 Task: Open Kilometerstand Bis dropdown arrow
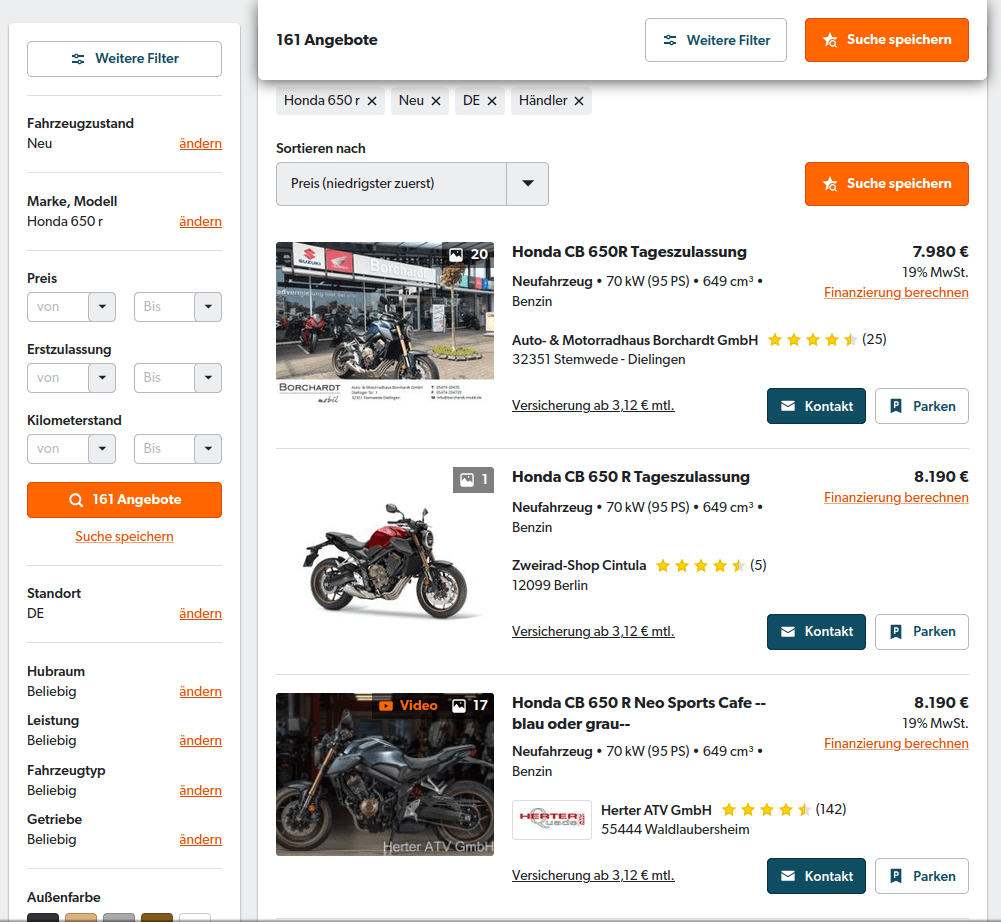[208, 449]
